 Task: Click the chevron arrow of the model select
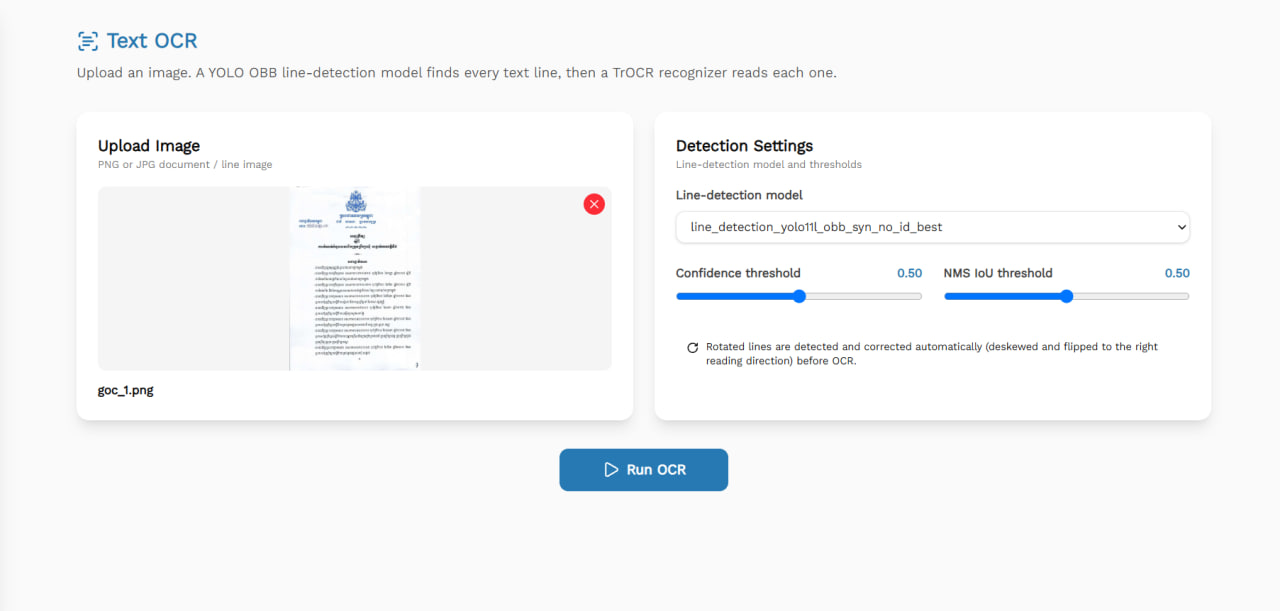coord(1181,227)
